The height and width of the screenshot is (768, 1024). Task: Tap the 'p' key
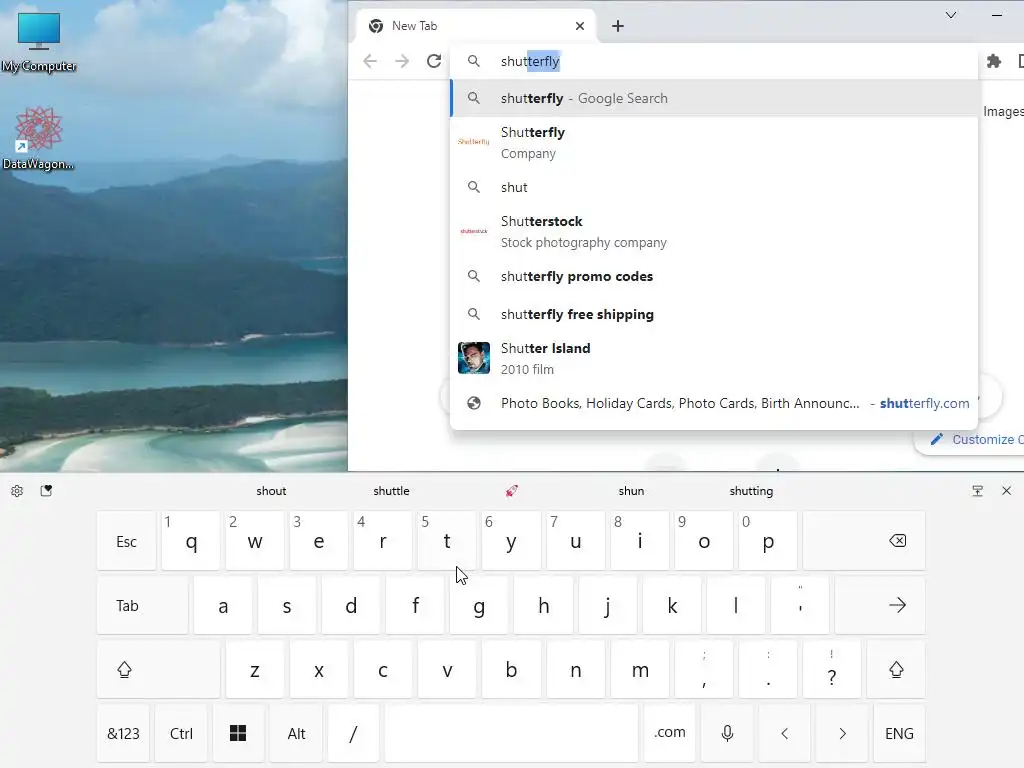click(x=768, y=541)
